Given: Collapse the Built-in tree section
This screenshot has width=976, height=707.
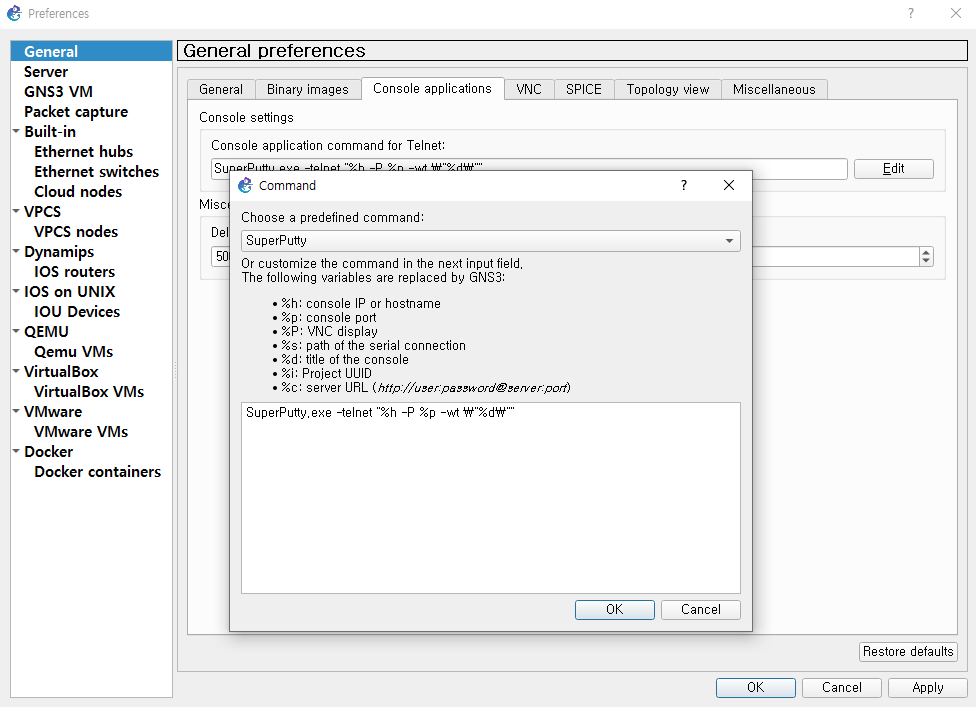Looking at the screenshot, I should pyautogui.click(x=16, y=131).
